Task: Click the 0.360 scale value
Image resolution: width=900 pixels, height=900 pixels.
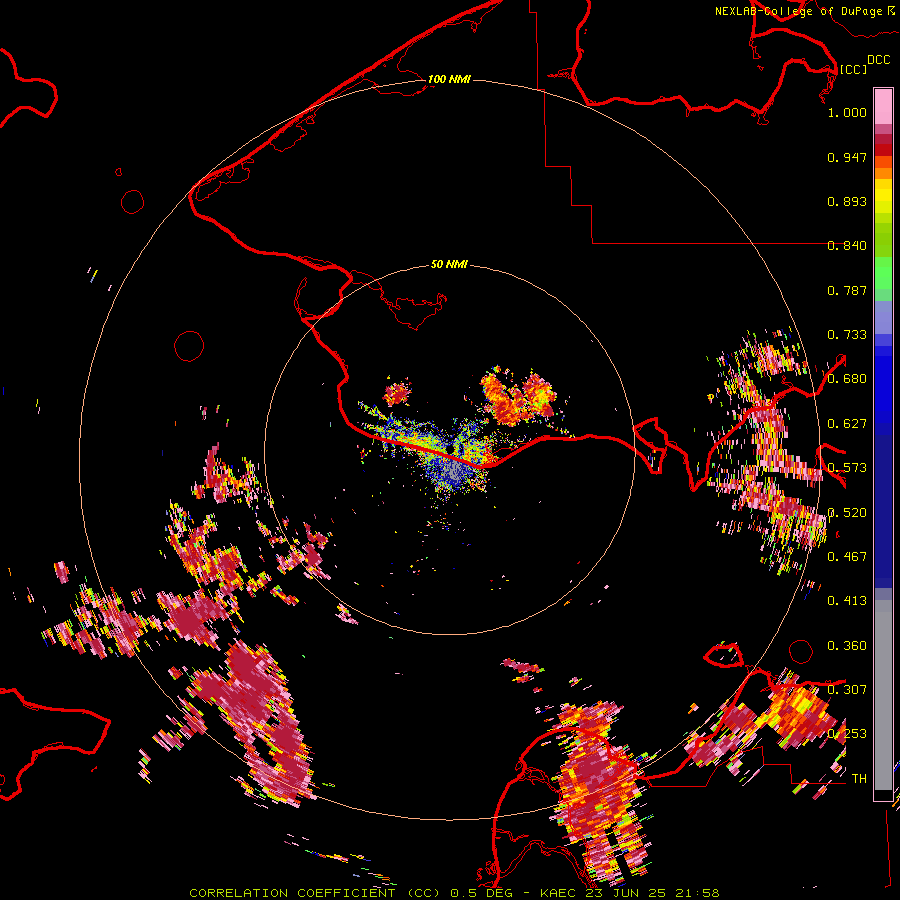Action: coord(847,646)
